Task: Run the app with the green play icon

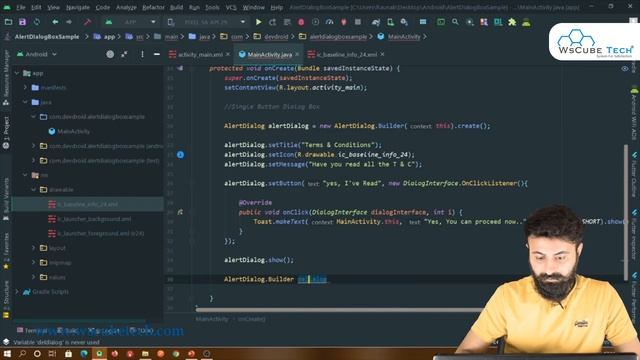Action: pos(258,22)
